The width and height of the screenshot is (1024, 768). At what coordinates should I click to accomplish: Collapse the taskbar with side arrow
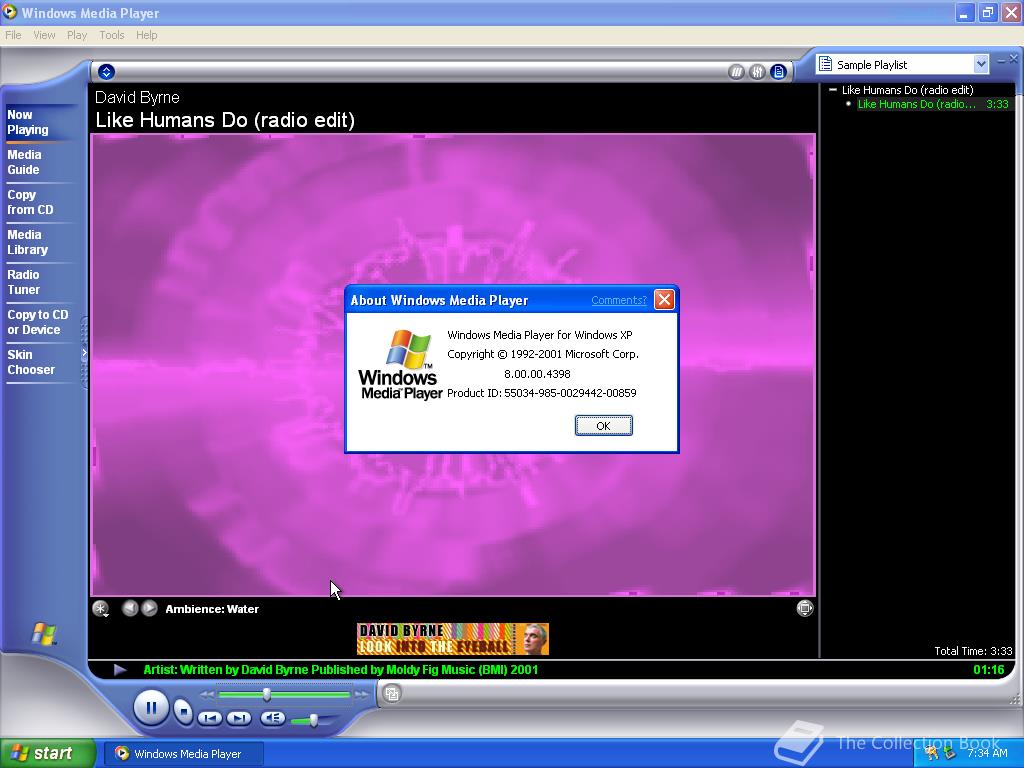click(x=84, y=353)
